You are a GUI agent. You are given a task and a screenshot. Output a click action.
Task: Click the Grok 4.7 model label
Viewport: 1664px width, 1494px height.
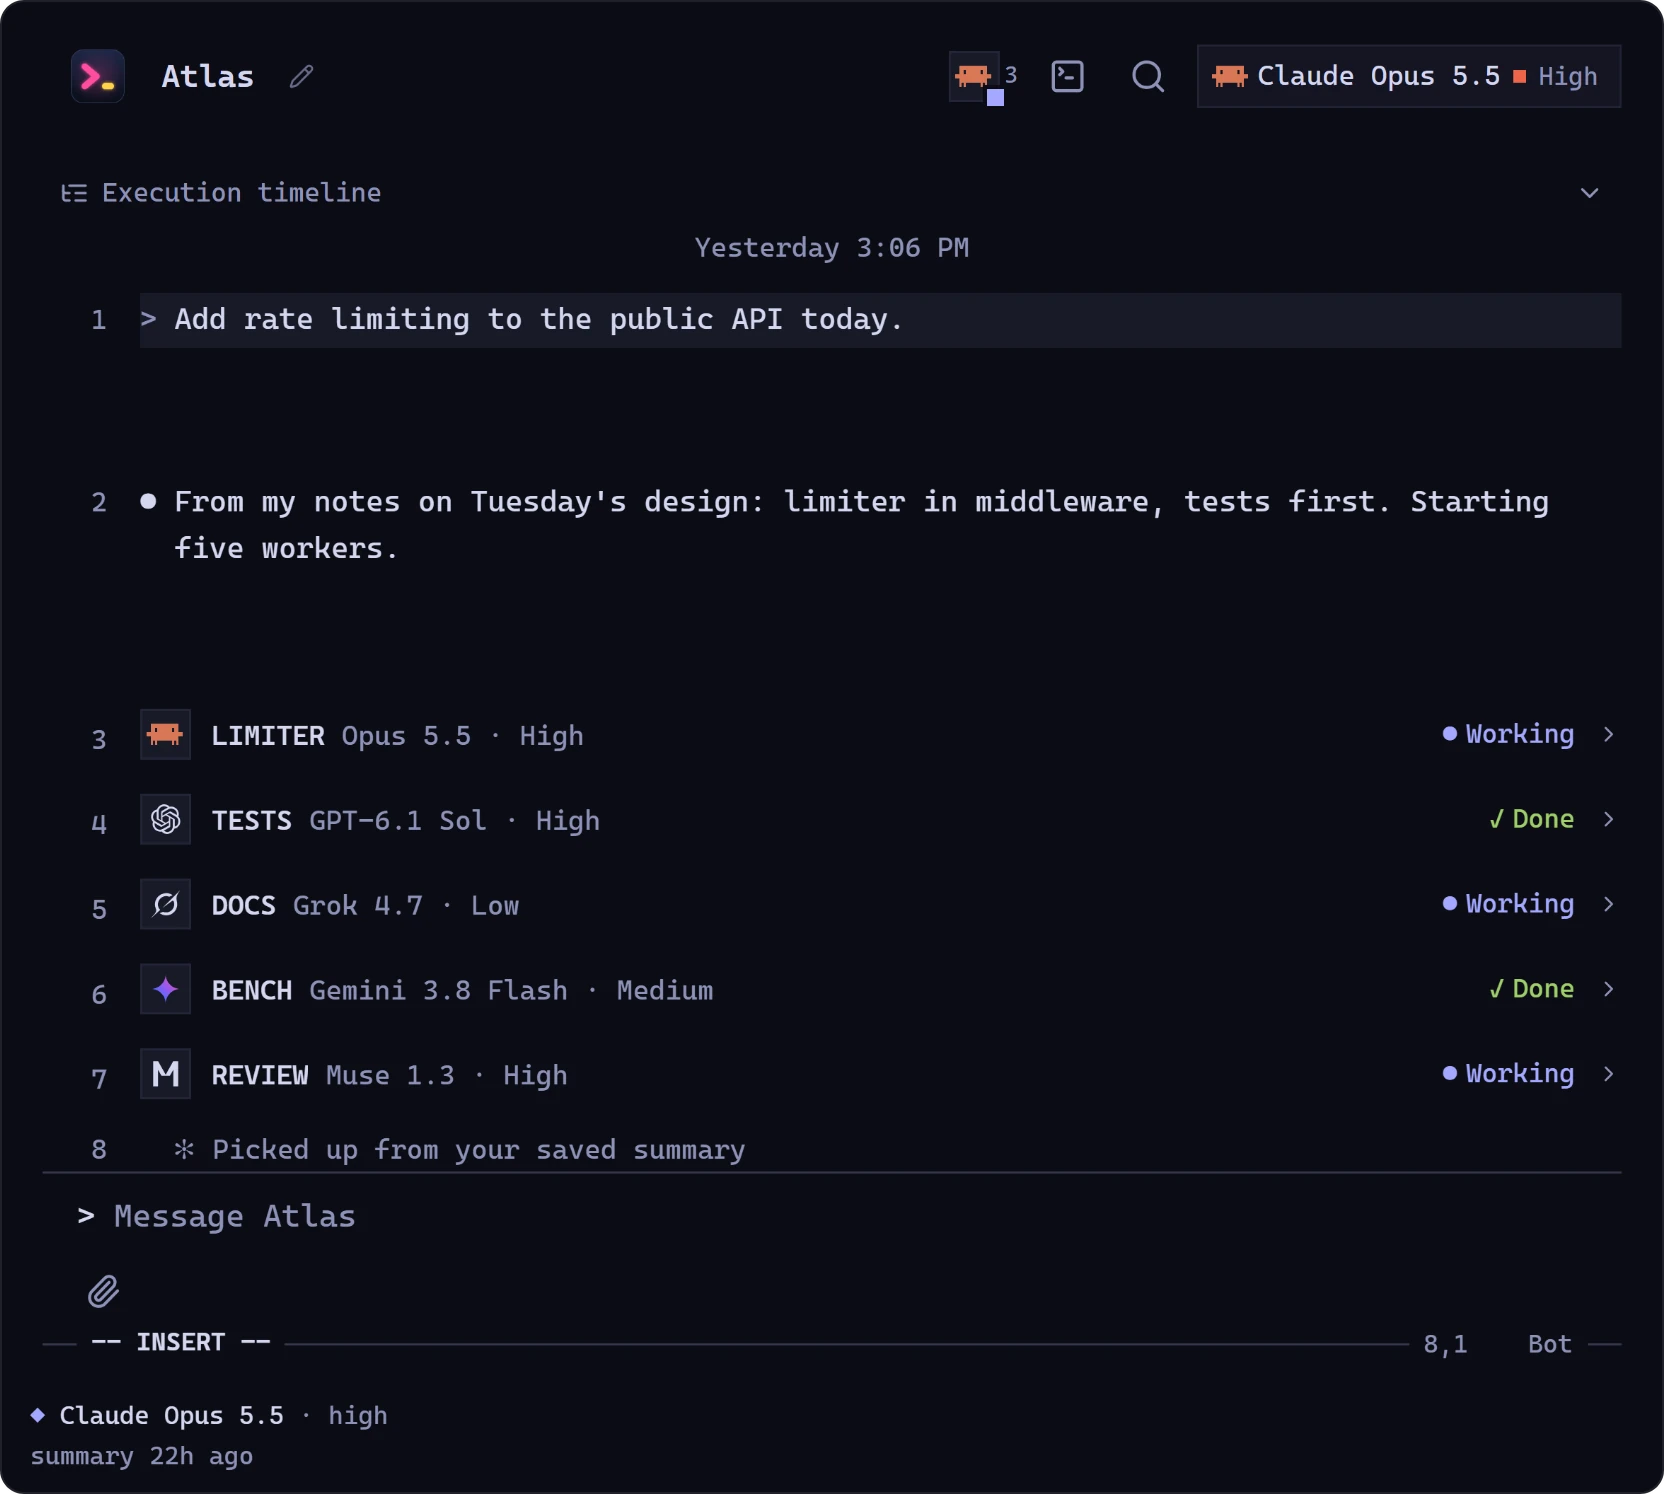pyautogui.click(x=358, y=906)
